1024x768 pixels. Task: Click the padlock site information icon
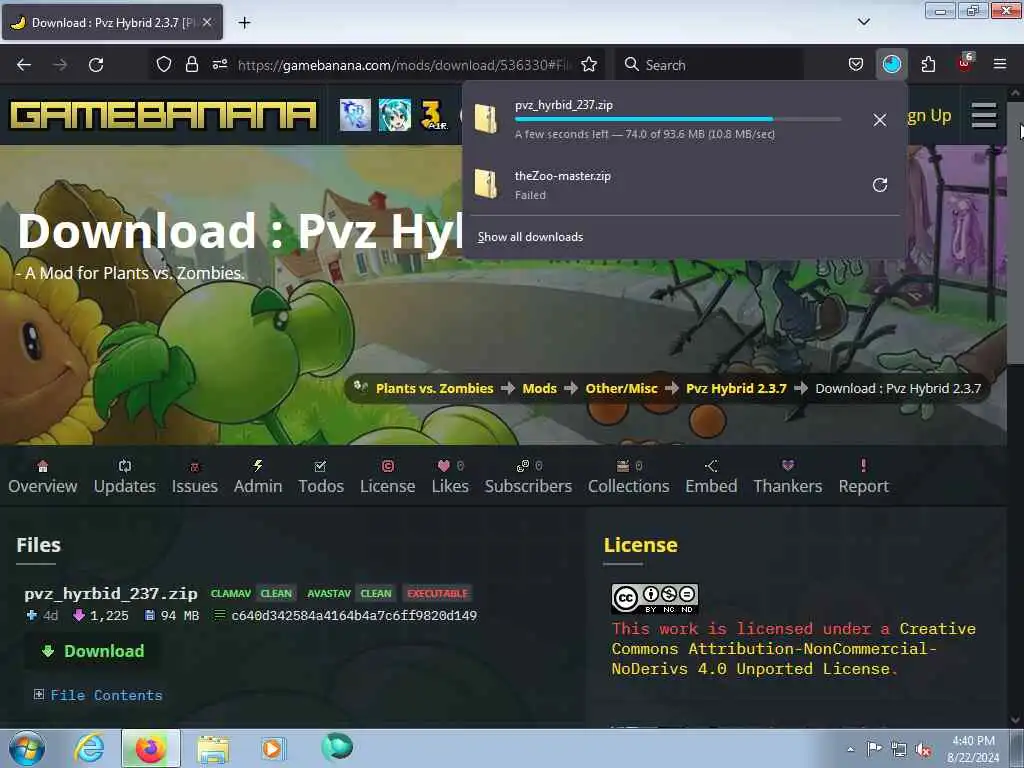tap(191, 64)
